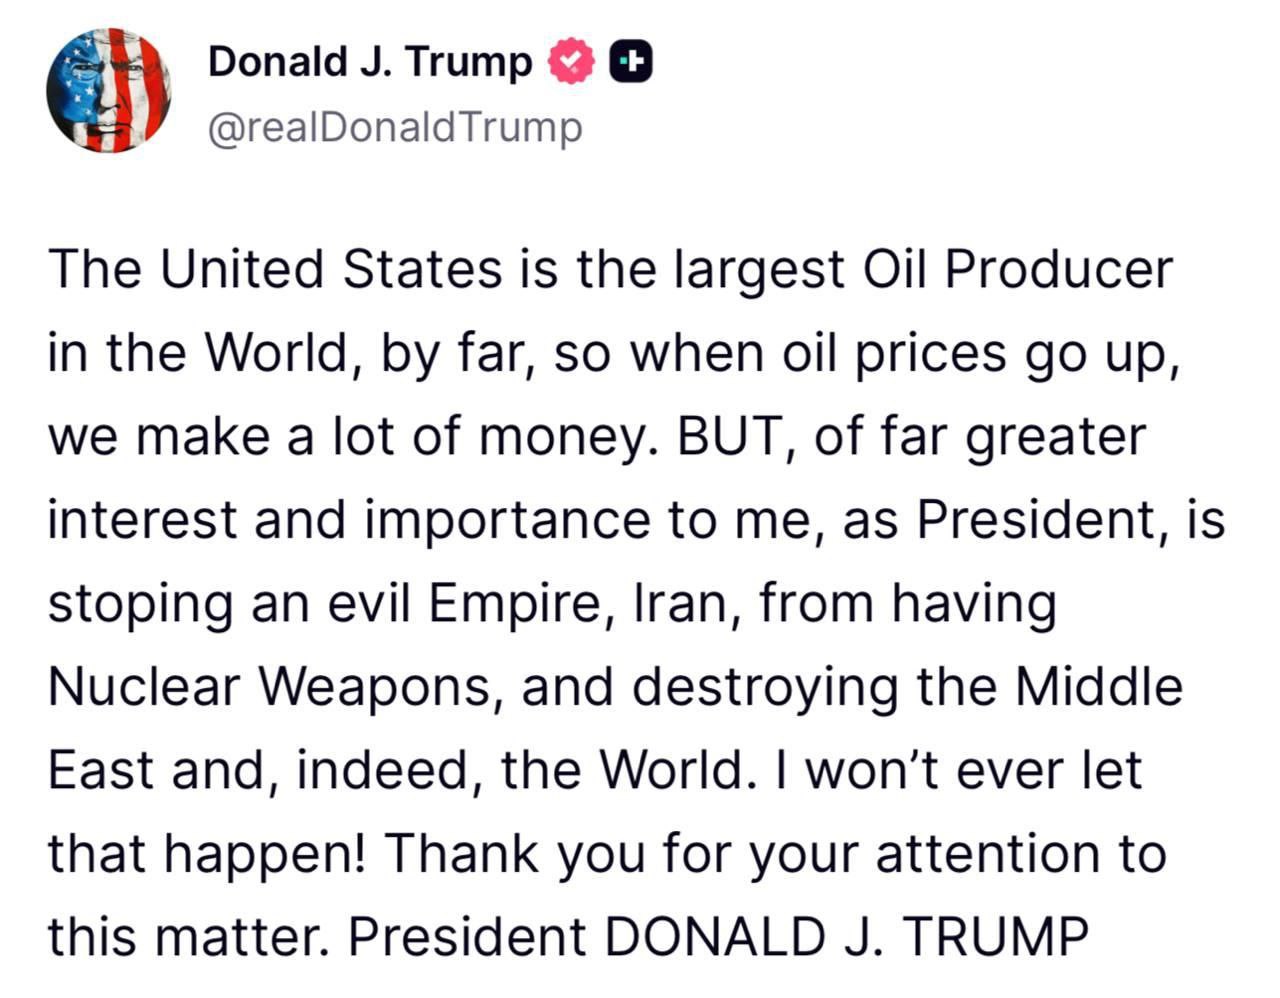1280x998 pixels.
Task: Click the dark plus badge icon
Action: pyautogui.click(x=631, y=62)
